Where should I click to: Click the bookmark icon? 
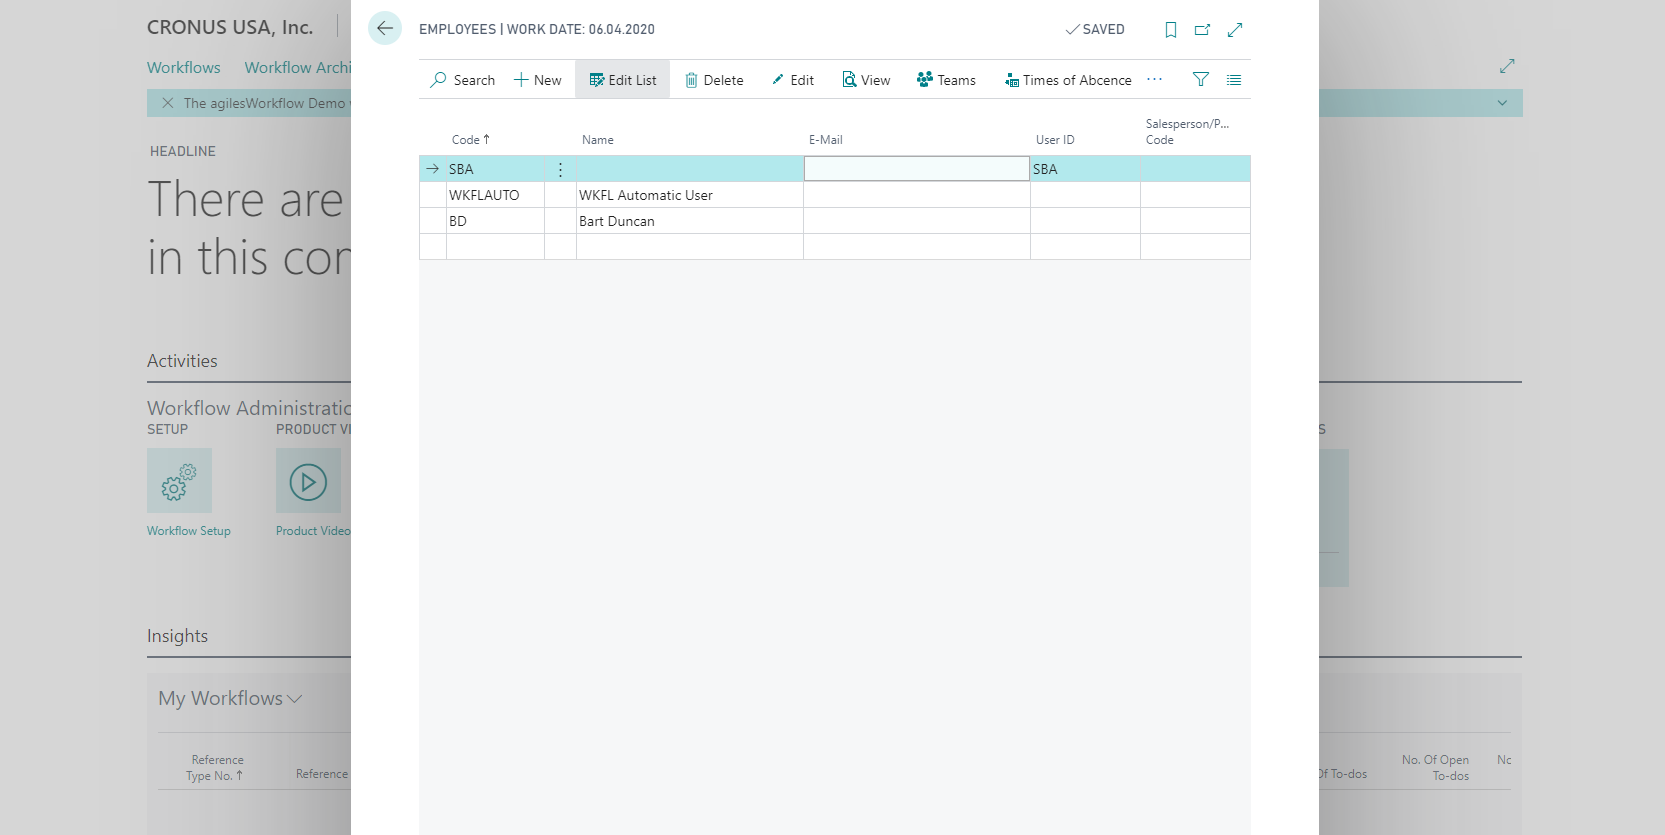[1170, 30]
